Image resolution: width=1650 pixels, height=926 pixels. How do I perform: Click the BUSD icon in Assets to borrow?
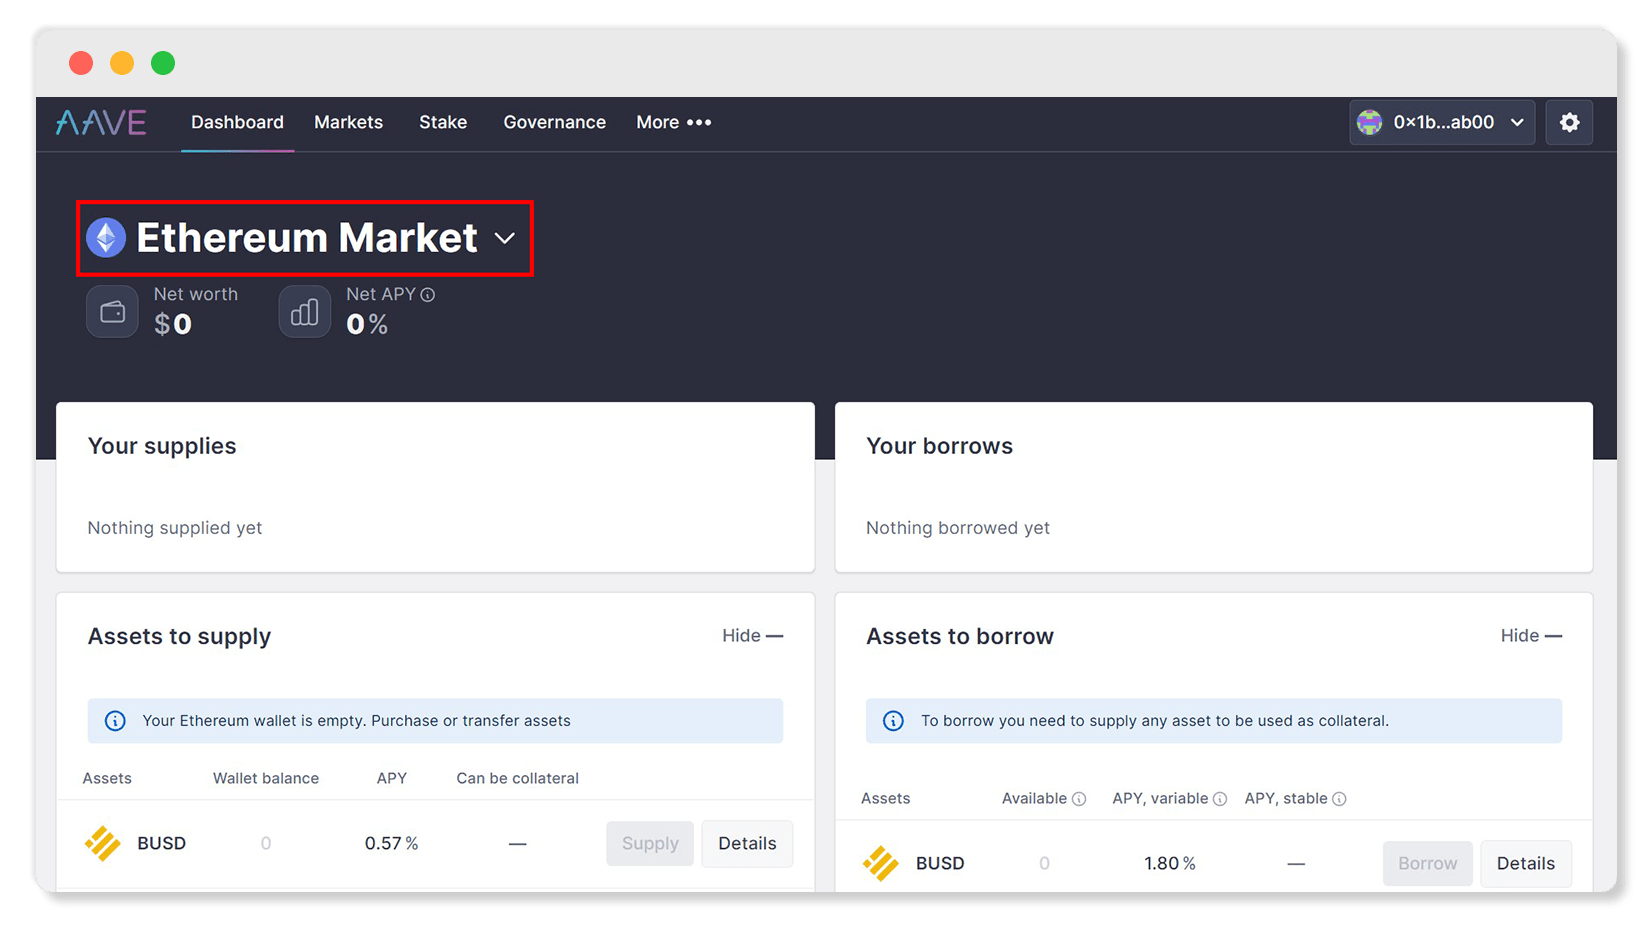tap(881, 863)
